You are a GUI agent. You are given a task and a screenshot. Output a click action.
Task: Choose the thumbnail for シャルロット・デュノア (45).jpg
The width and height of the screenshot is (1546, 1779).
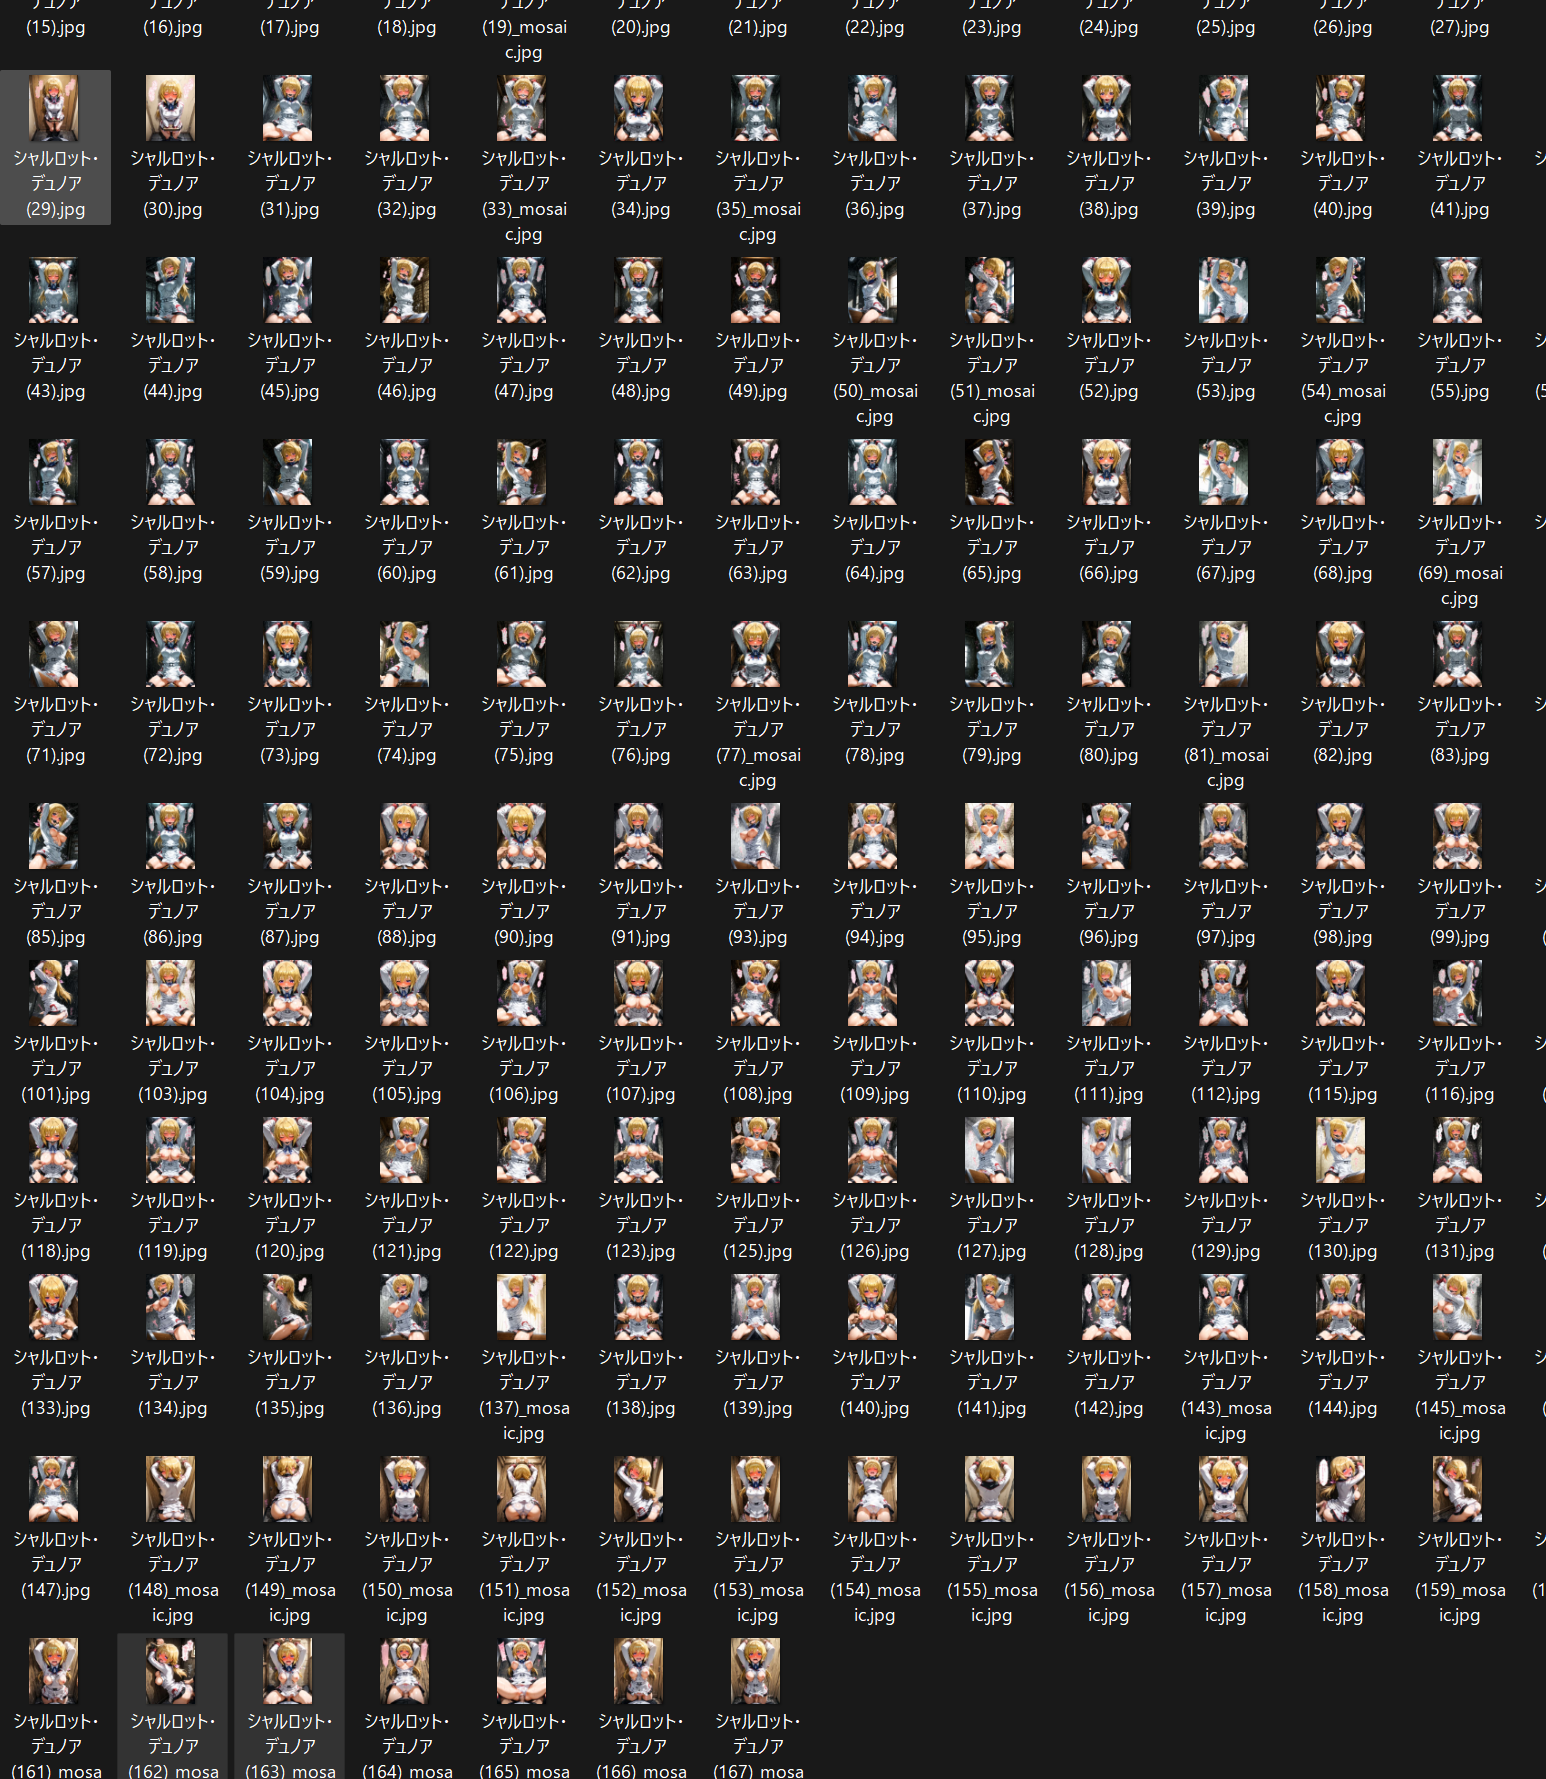pyautogui.click(x=288, y=290)
